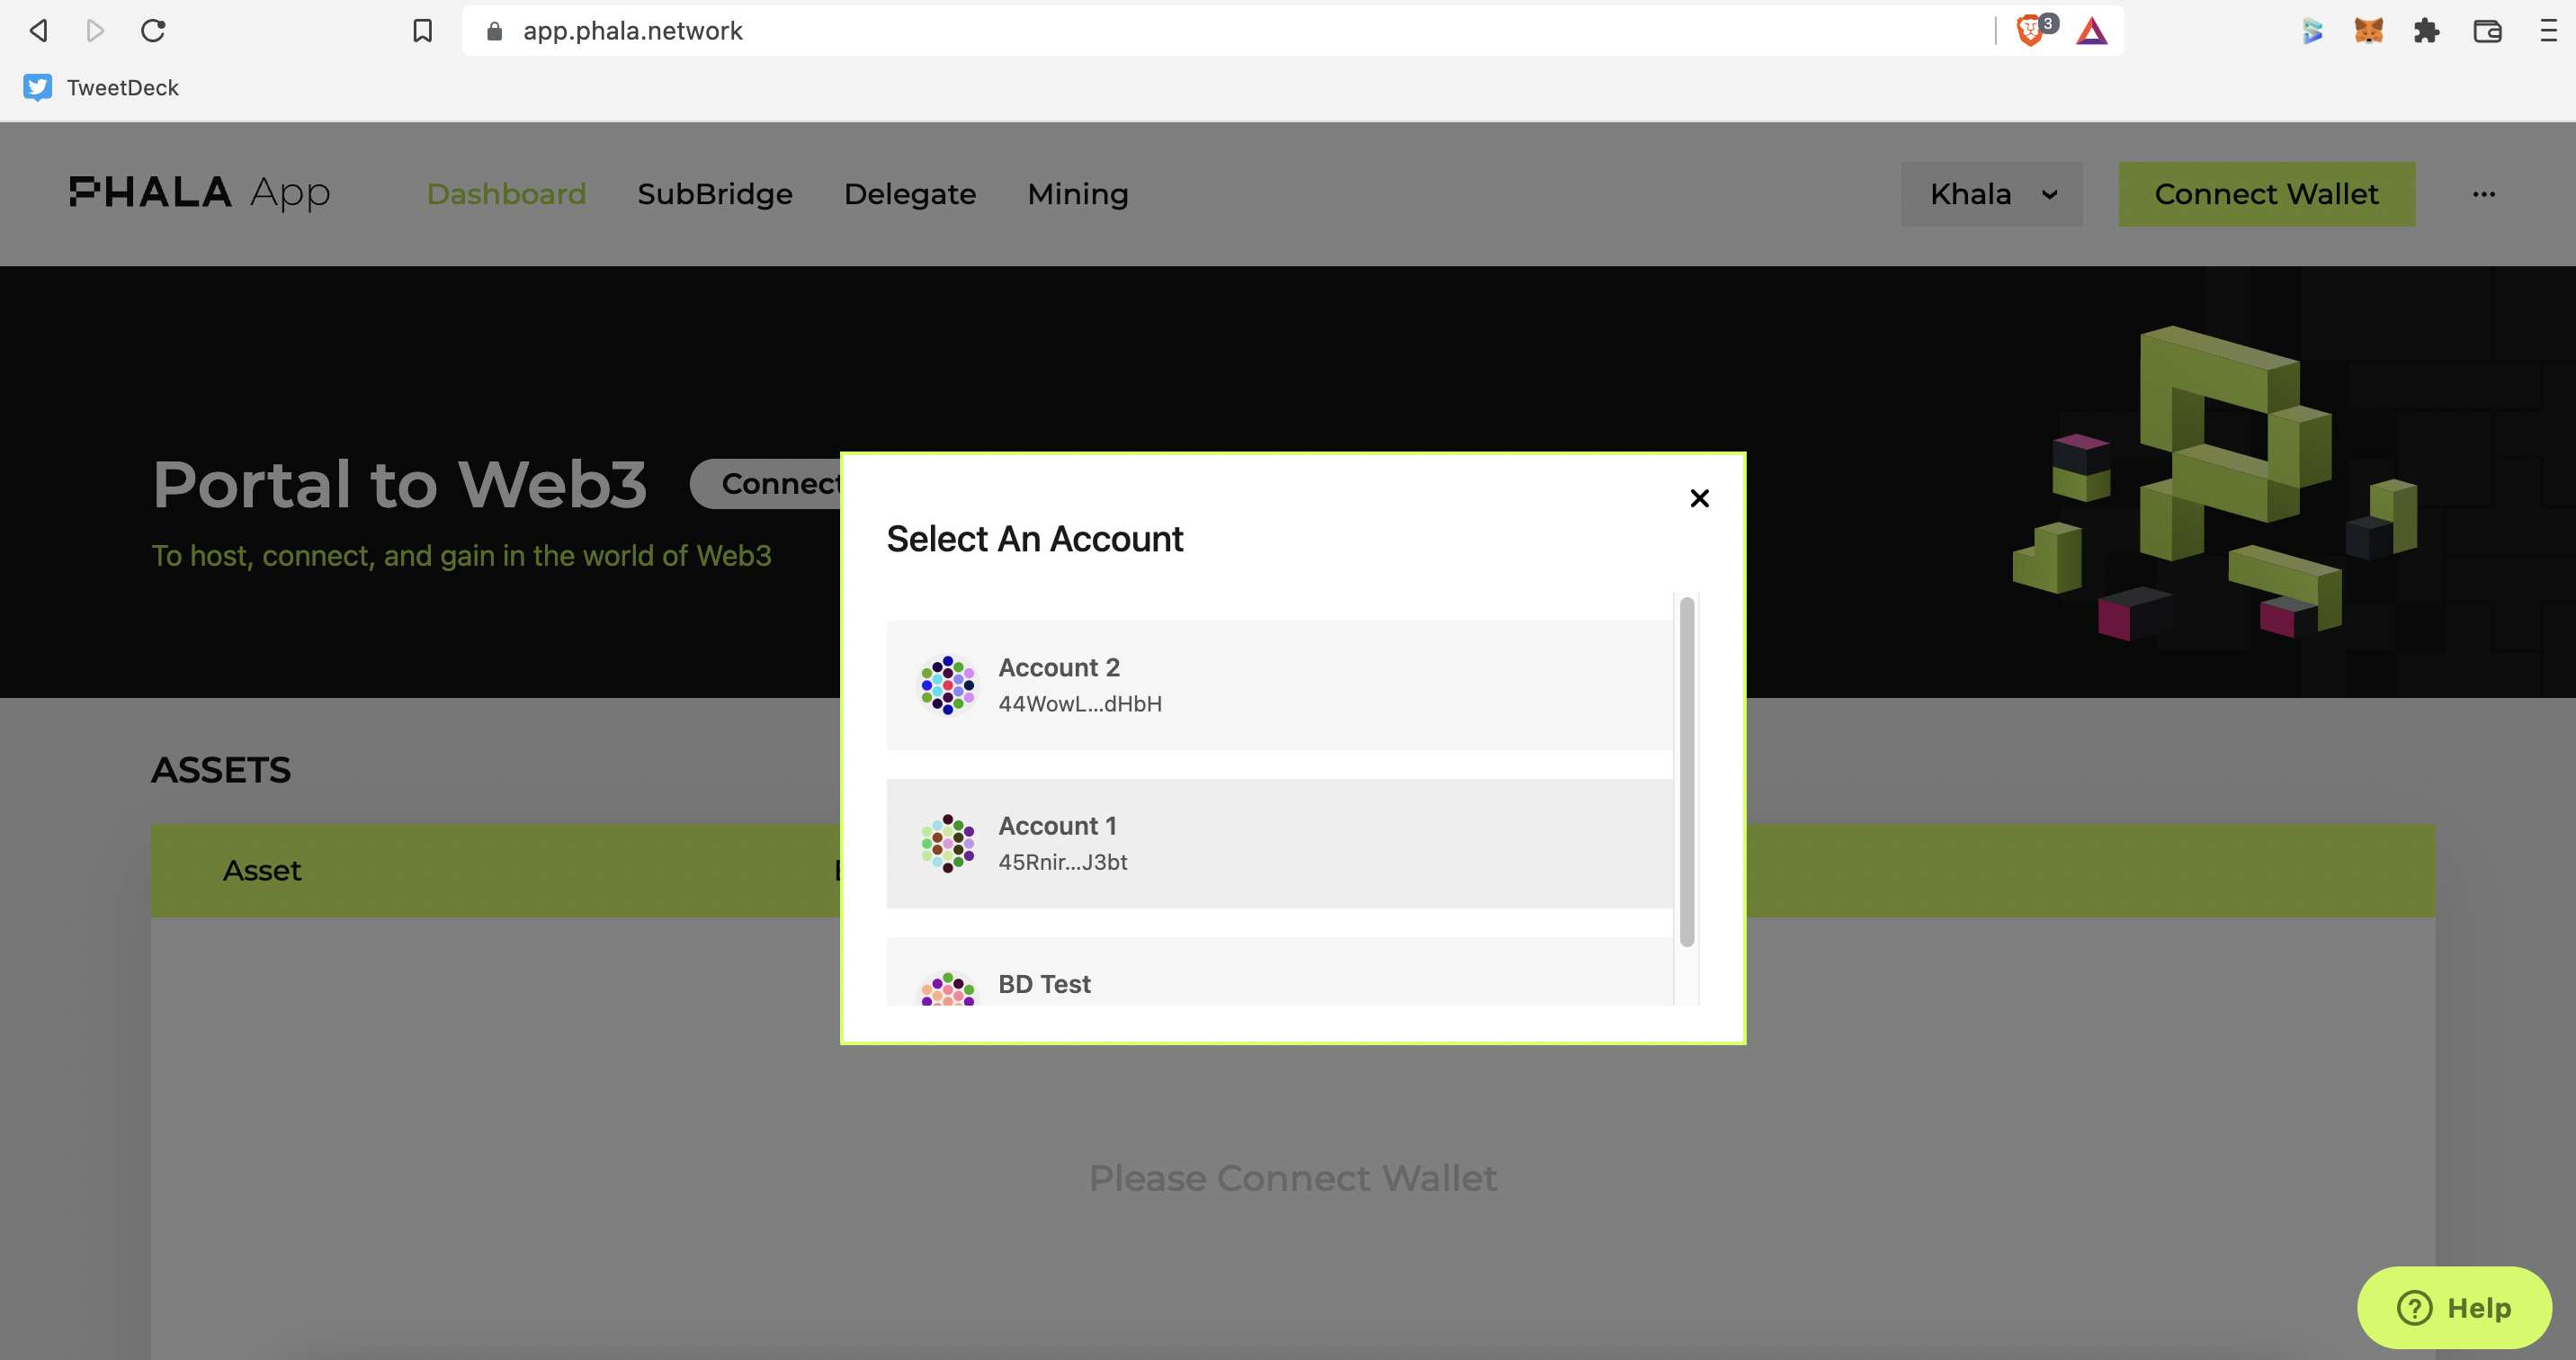
Task: Click the lock icon in address bar
Action: pos(494,31)
